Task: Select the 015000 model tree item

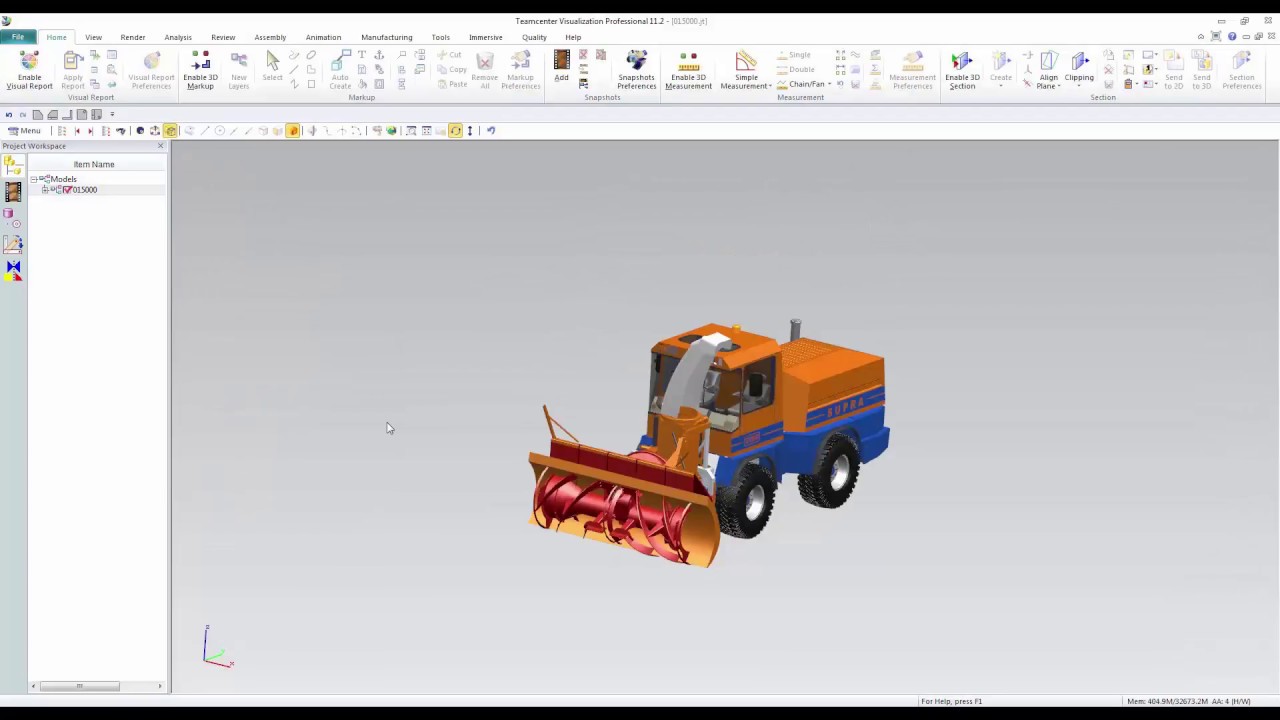Action: coord(85,190)
